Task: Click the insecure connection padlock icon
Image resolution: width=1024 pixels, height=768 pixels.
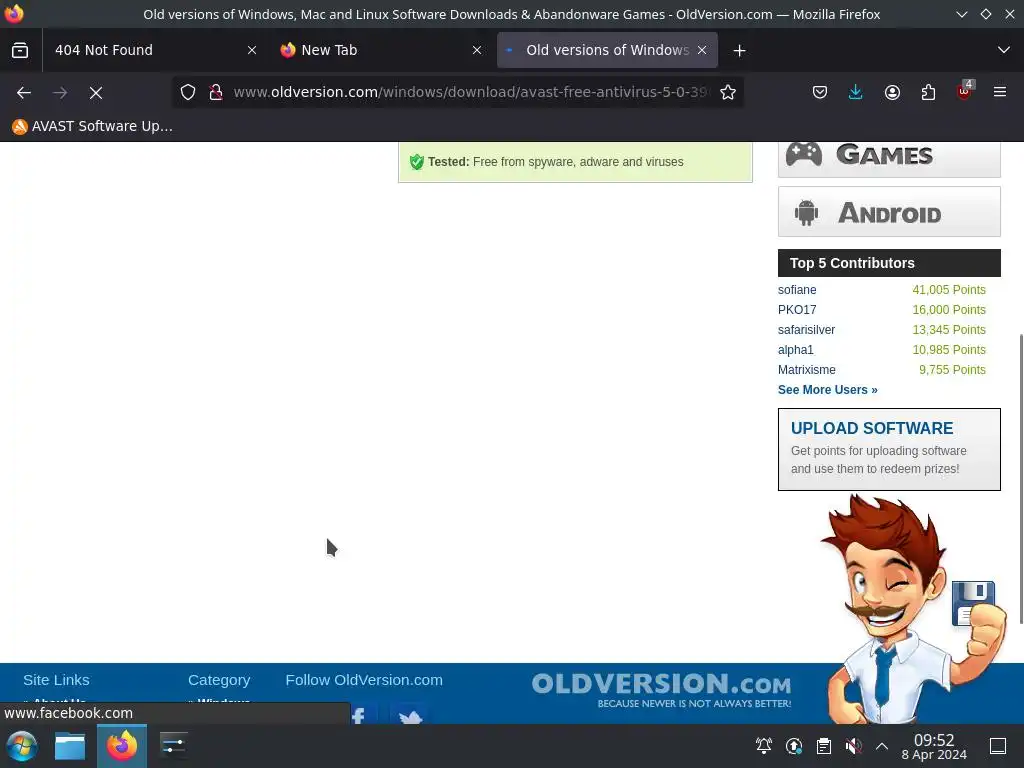Action: click(x=216, y=92)
